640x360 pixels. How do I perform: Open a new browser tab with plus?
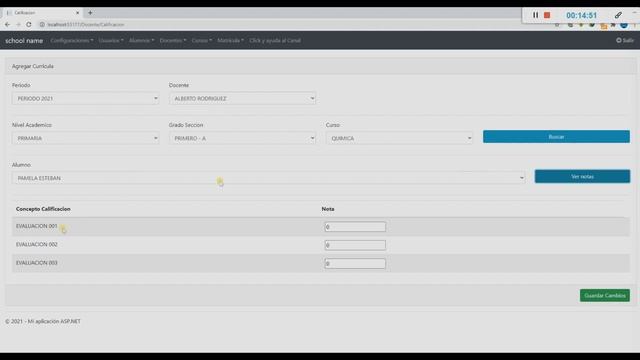pos(90,13)
